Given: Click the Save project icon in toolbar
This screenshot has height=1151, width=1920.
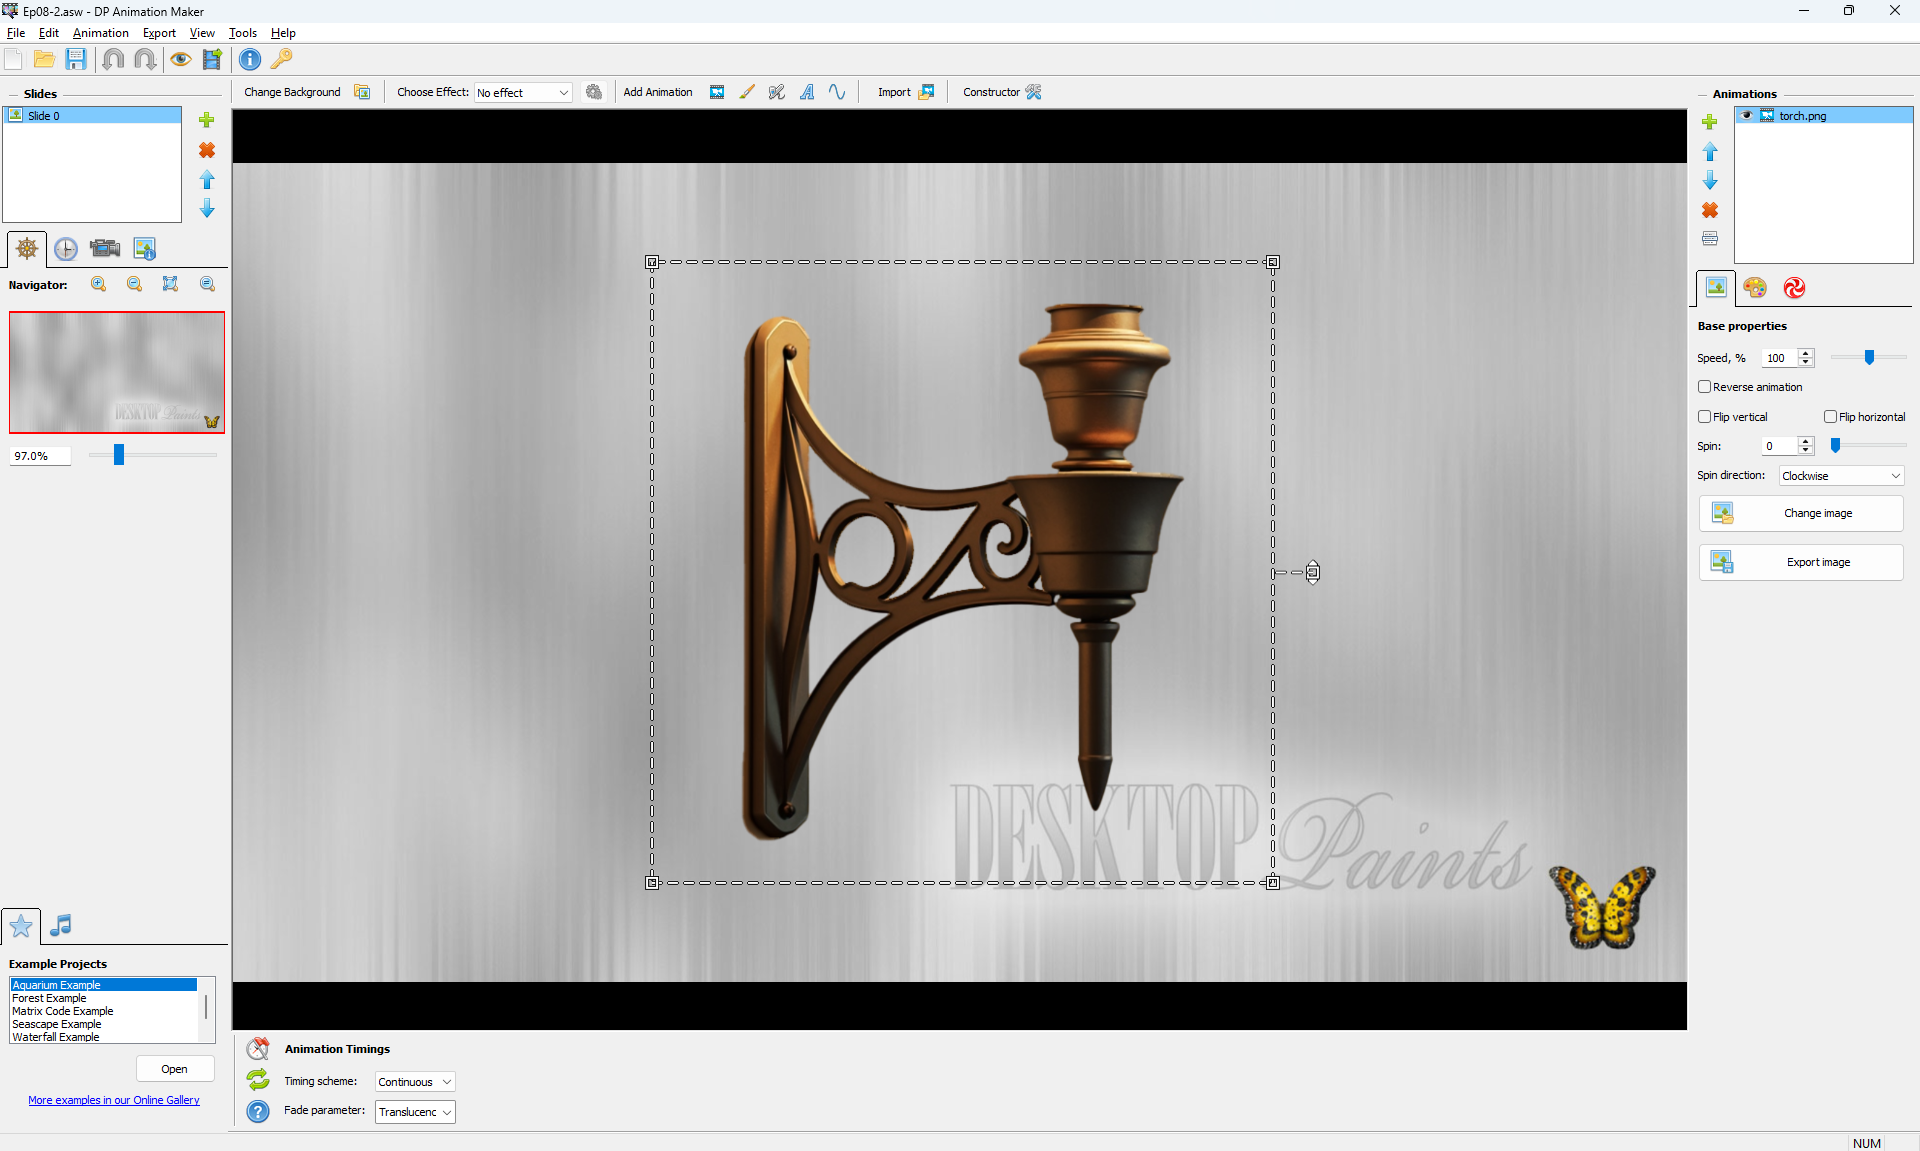Looking at the screenshot, I should pos(76,59).
